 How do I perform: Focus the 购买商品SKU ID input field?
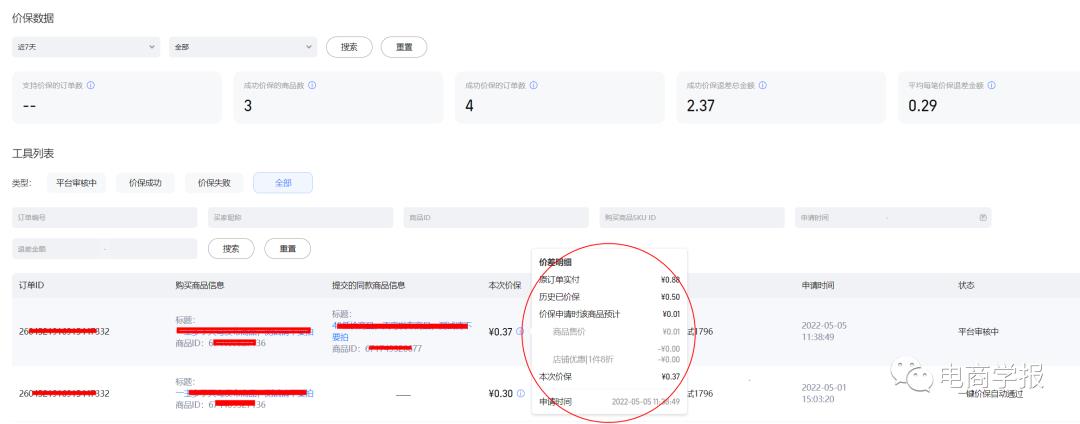point(692,218)
